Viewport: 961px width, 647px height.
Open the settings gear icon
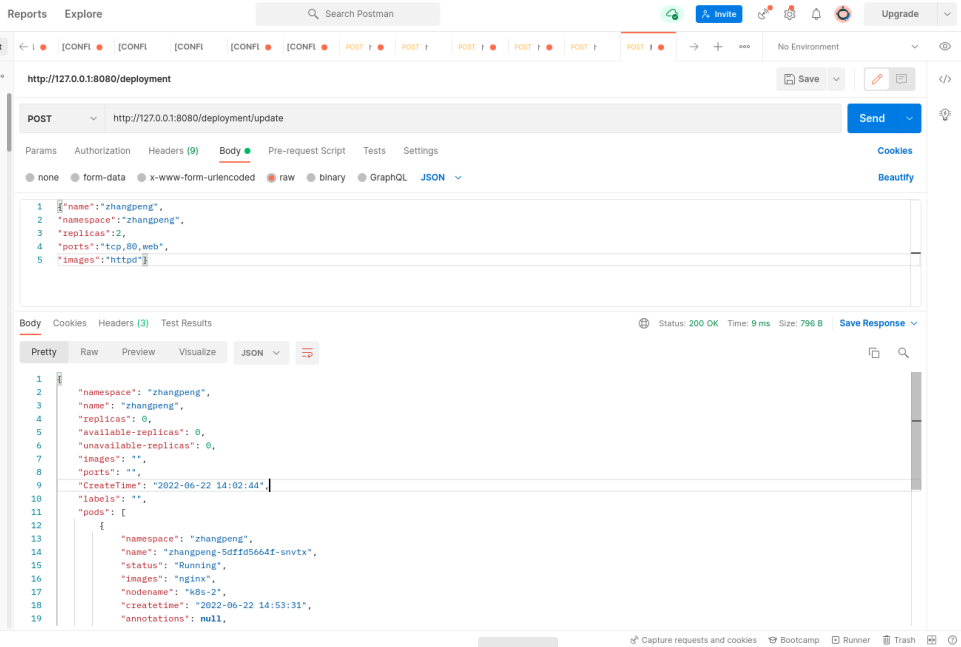(x=790, y=14)
